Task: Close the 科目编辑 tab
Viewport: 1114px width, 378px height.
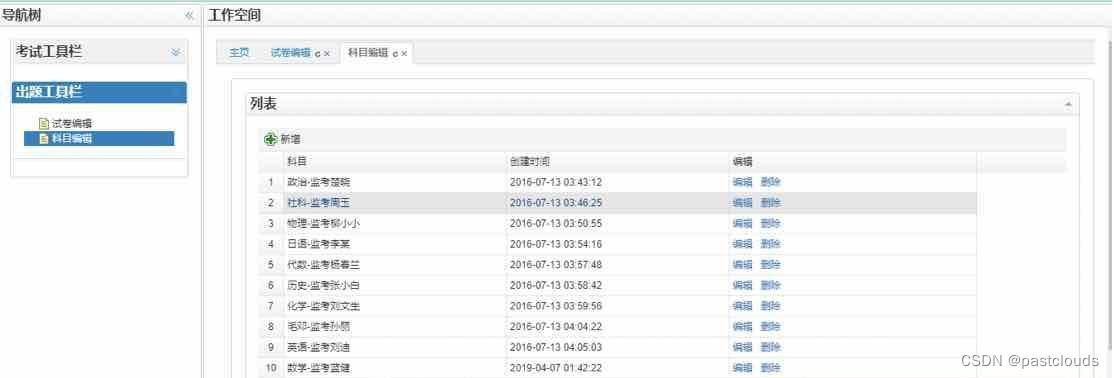Action: click(404, 53)
